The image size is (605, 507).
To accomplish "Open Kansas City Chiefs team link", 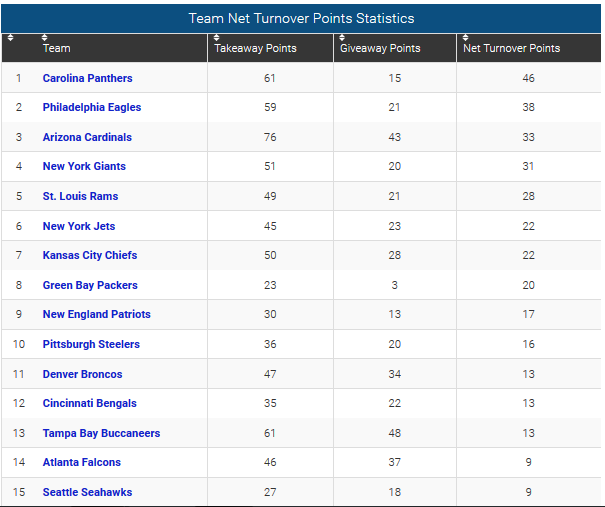I will [90, 255].
